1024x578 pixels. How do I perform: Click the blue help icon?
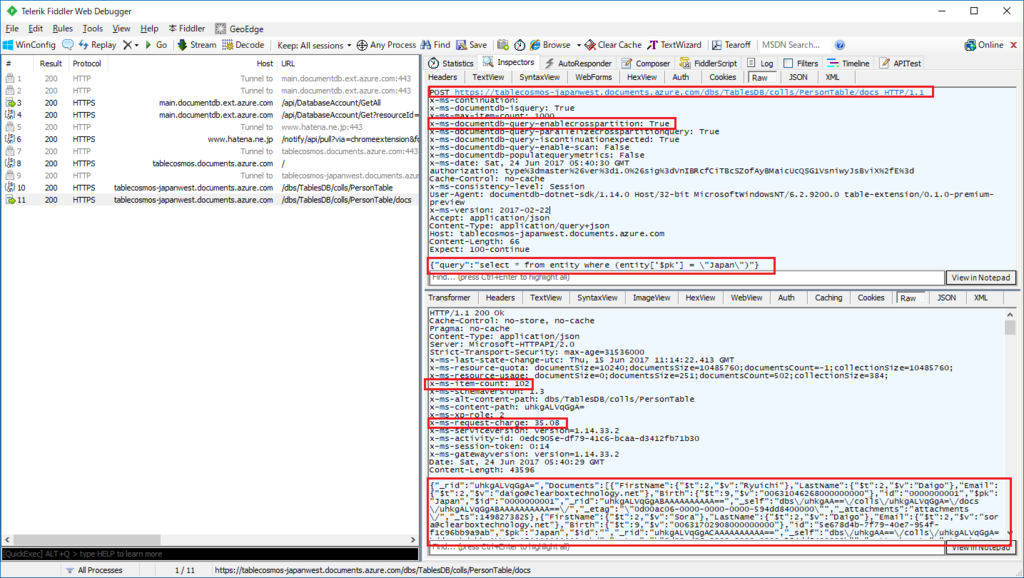840,45
